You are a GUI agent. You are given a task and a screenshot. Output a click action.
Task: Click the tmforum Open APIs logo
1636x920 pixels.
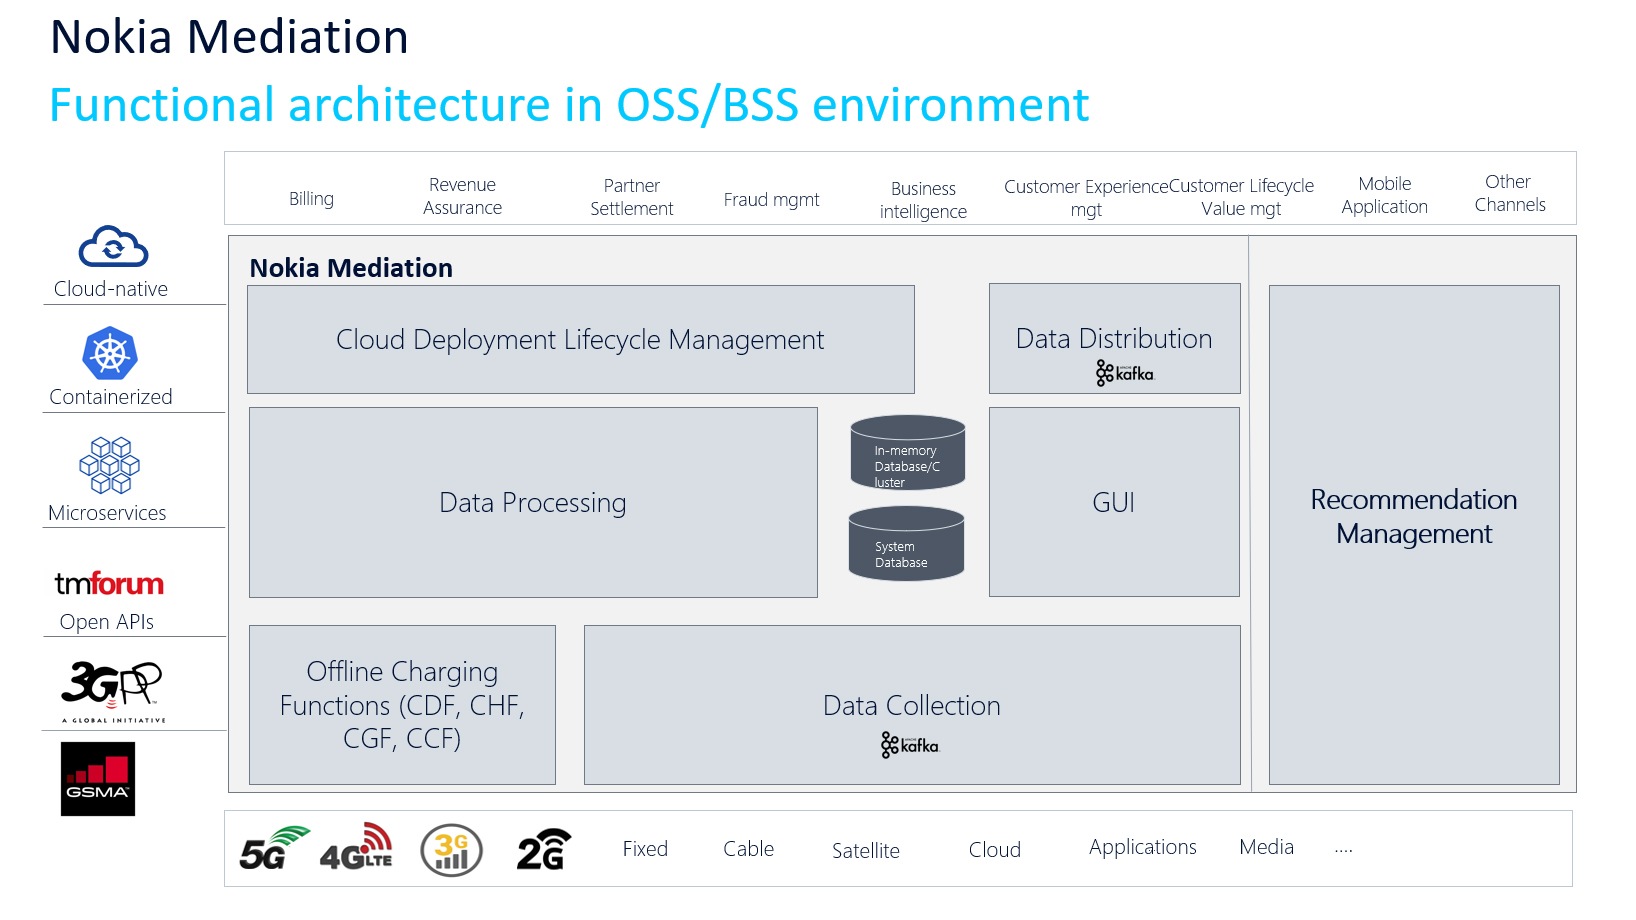(x=109, y=583)
